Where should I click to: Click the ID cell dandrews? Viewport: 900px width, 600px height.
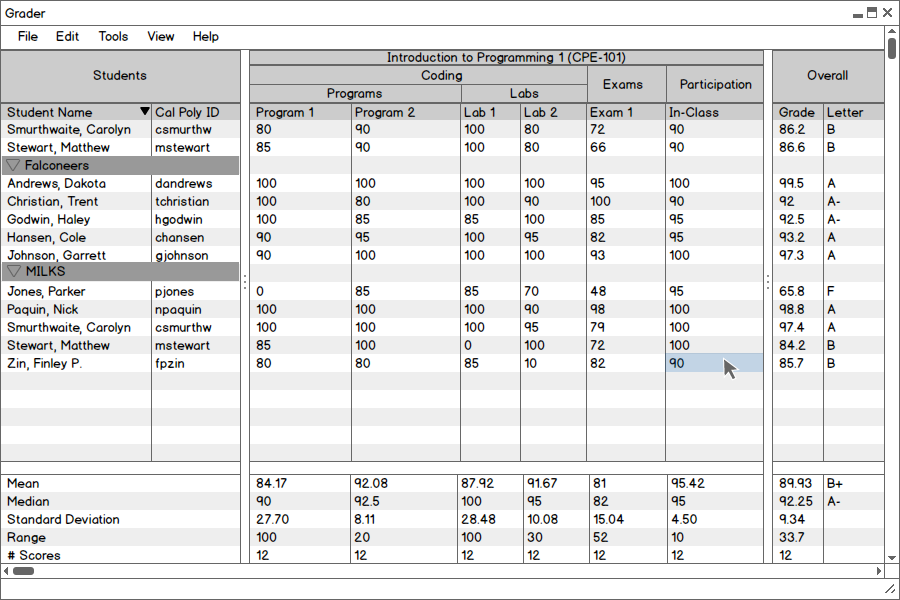tap(184, 184)
